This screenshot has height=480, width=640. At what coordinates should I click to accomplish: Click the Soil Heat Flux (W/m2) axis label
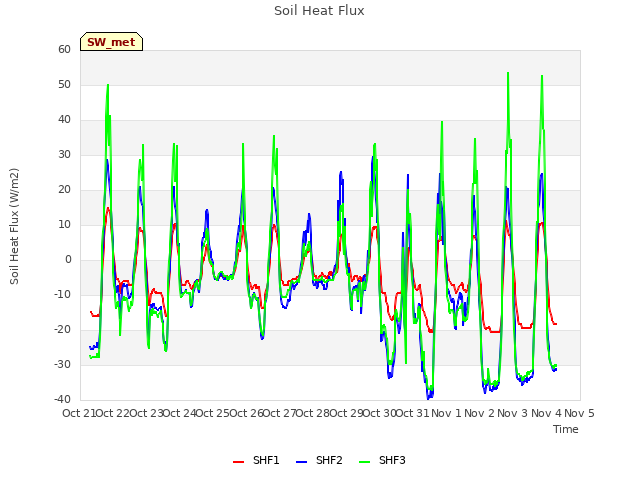point(14,226)
